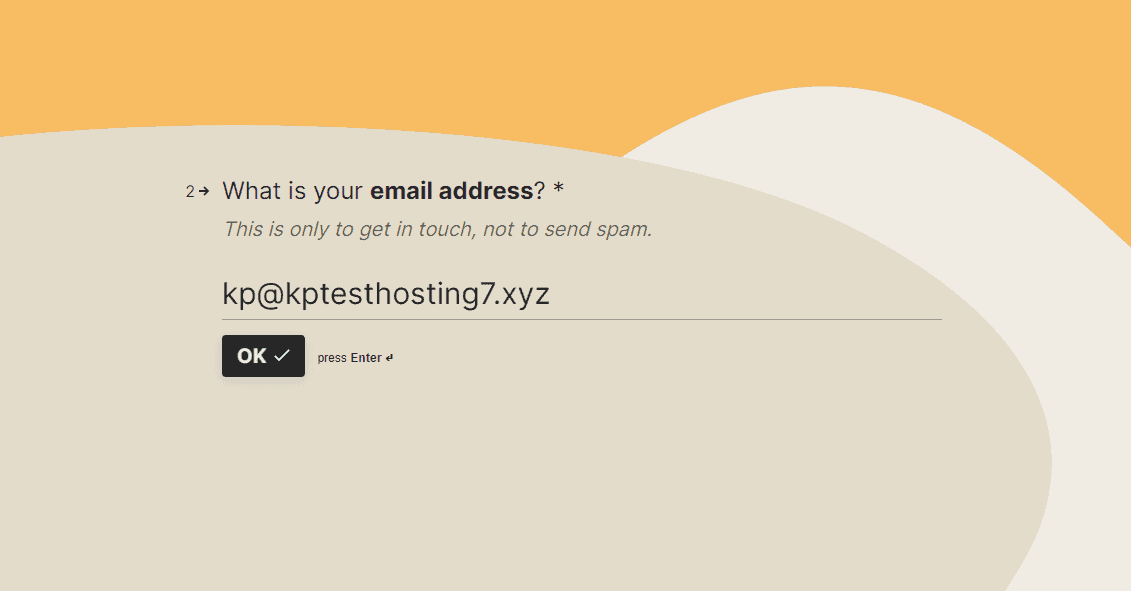Click the bold "Enter" hint word

pyautogui.click(x=366, y=358)
